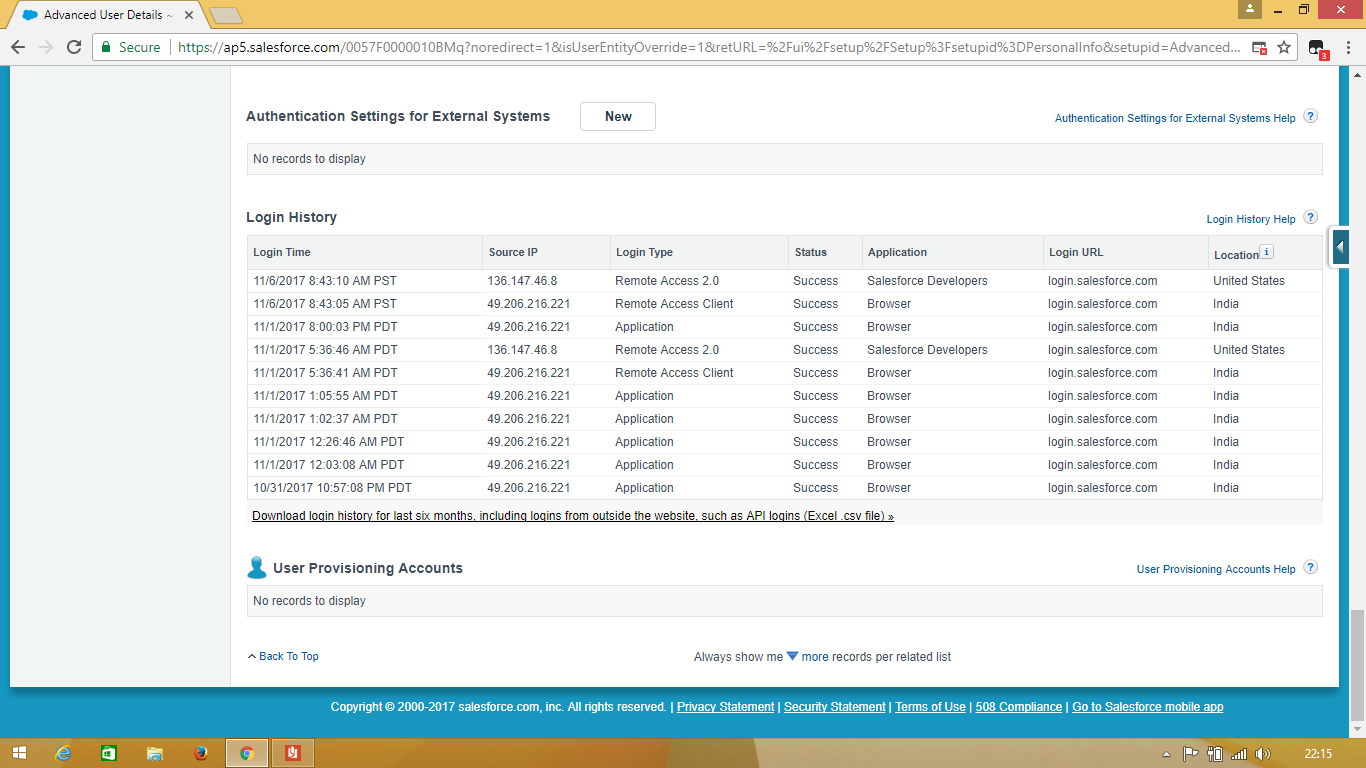Click the Location column info icon
Image resolution: width=1366 pixels, height=768 pixels.
1266,252
